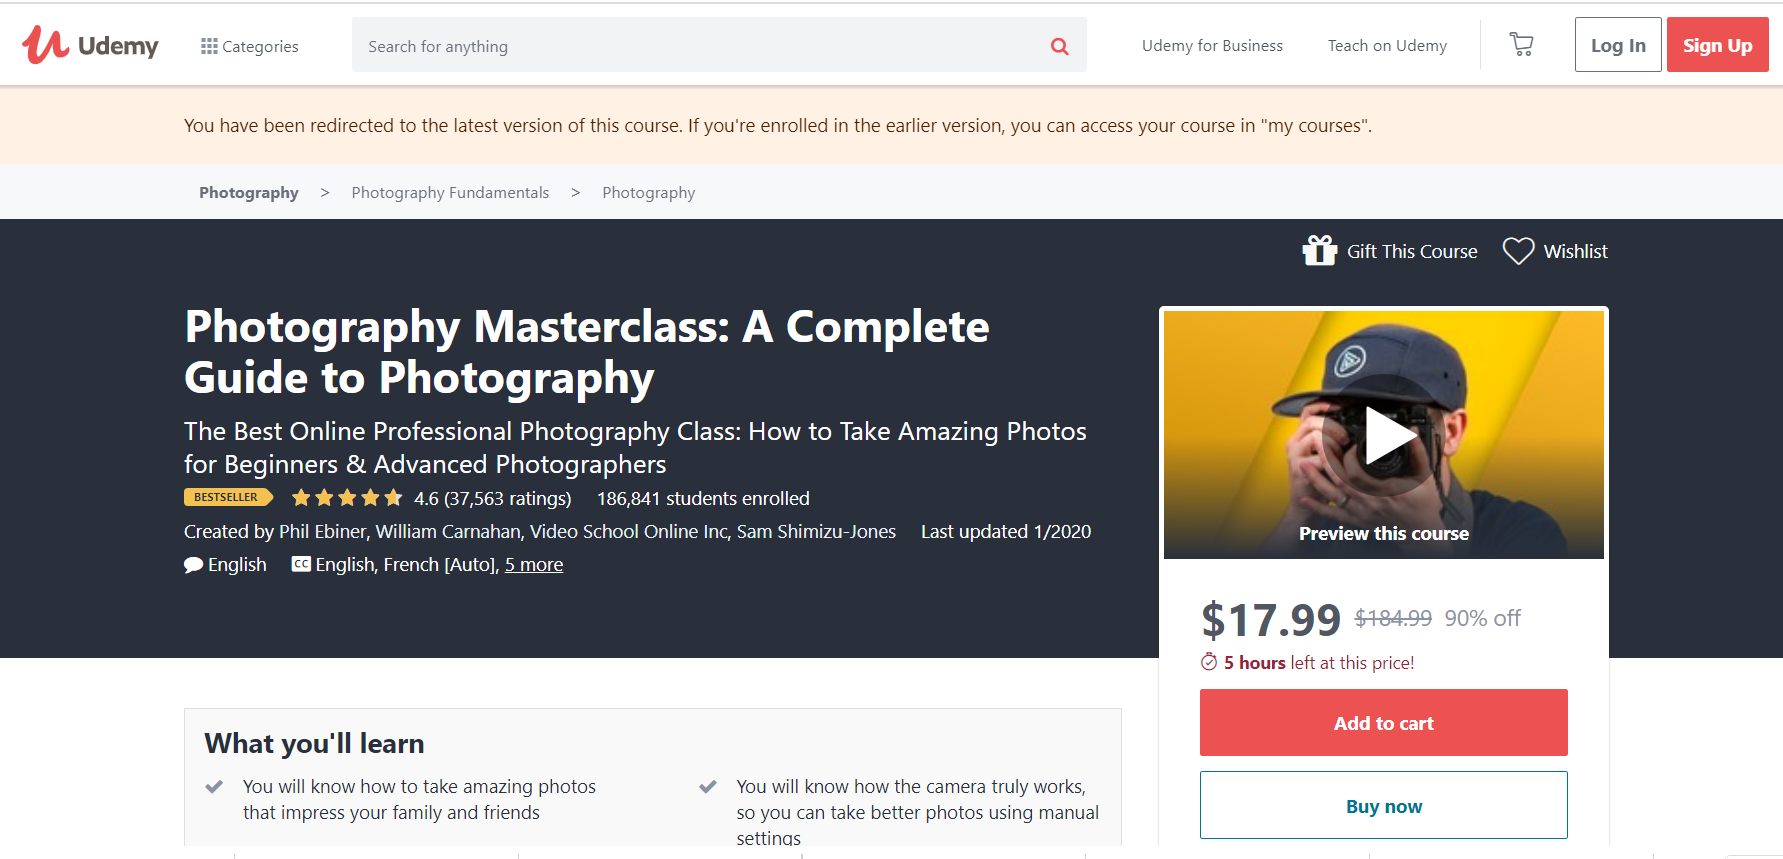Click the speech bubble language icon
Image resolution: width=1783 pixels, height=859 pixels.
click(193, 565)
